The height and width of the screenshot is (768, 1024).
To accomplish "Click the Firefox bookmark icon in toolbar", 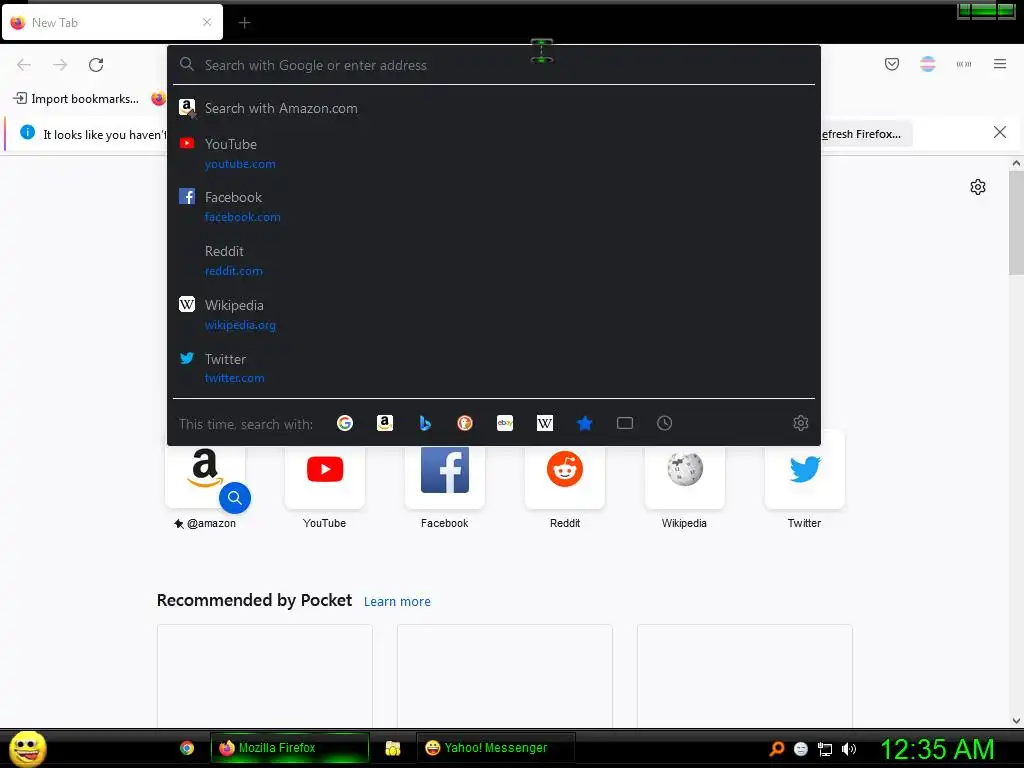I will coord(158,99).
